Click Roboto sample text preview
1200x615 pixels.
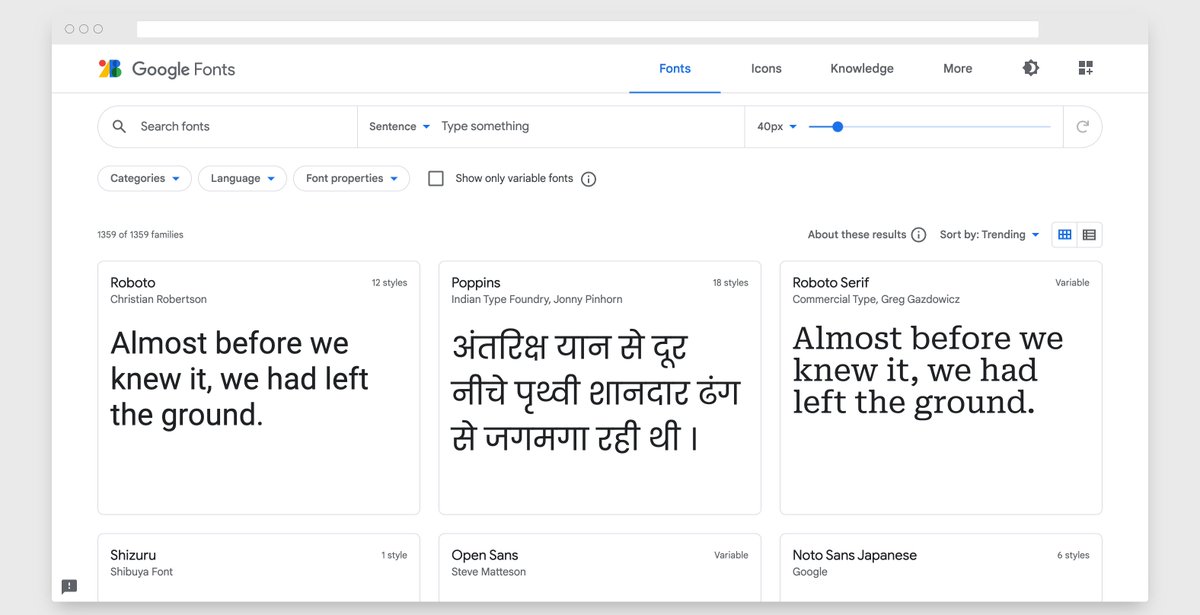[x=240, y=379]
